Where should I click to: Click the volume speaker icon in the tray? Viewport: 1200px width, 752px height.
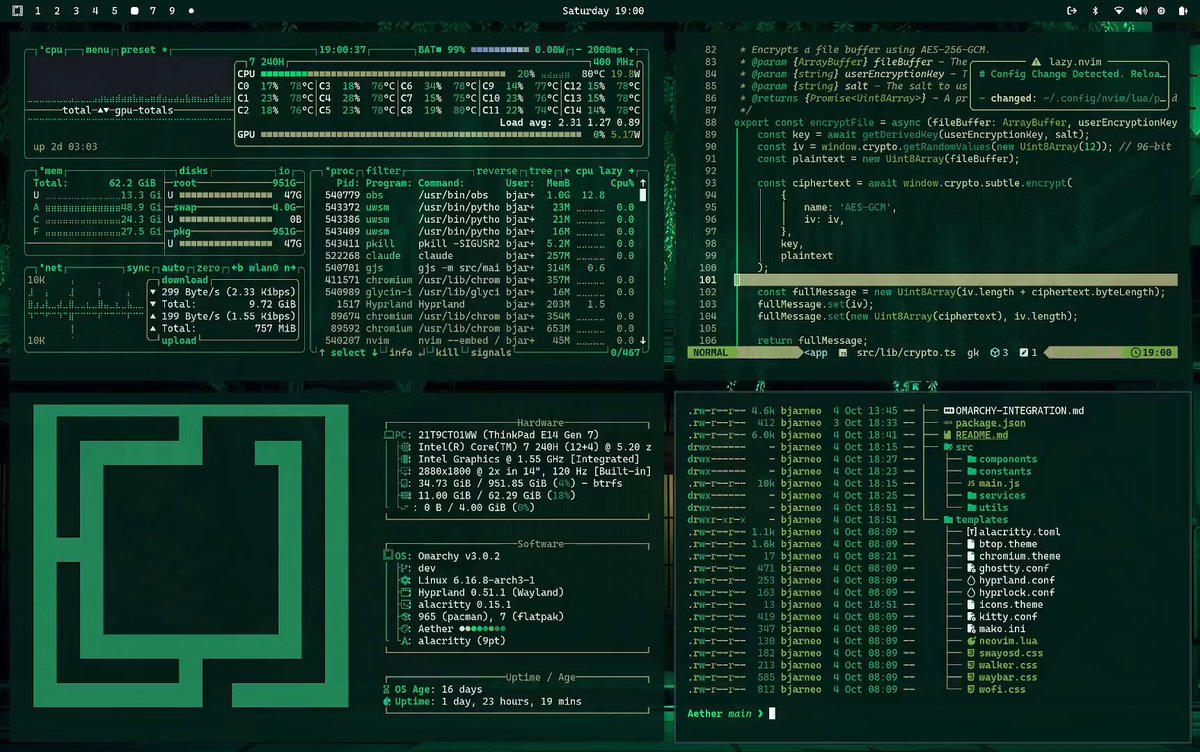point(1141,10)
